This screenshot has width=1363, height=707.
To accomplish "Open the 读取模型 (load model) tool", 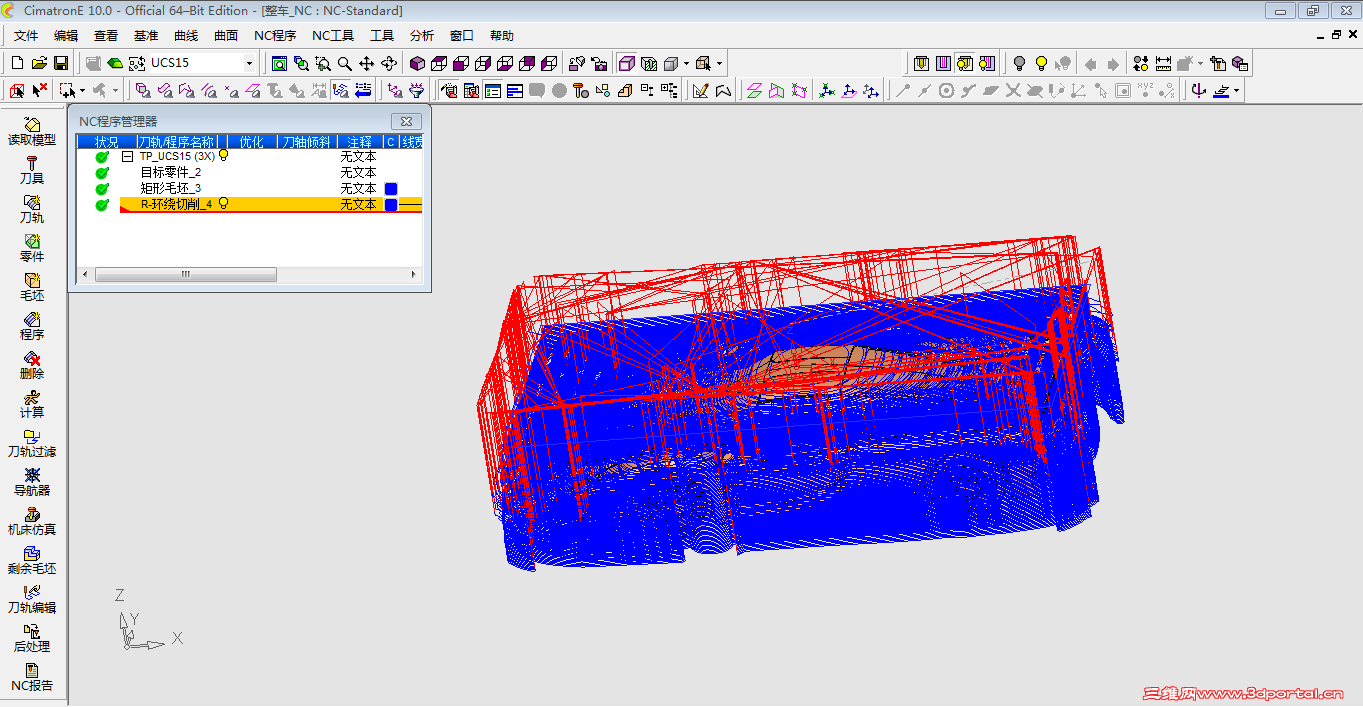I will (32, 132).
